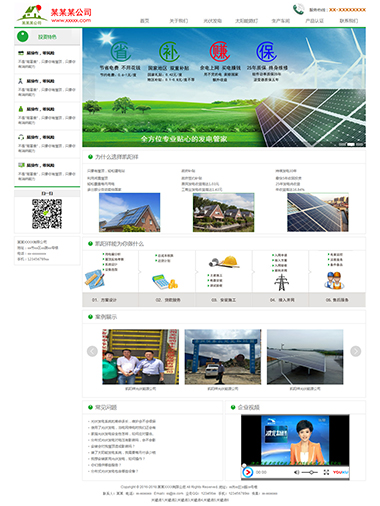Click the green telephone hotline icon

pos(298,9)
